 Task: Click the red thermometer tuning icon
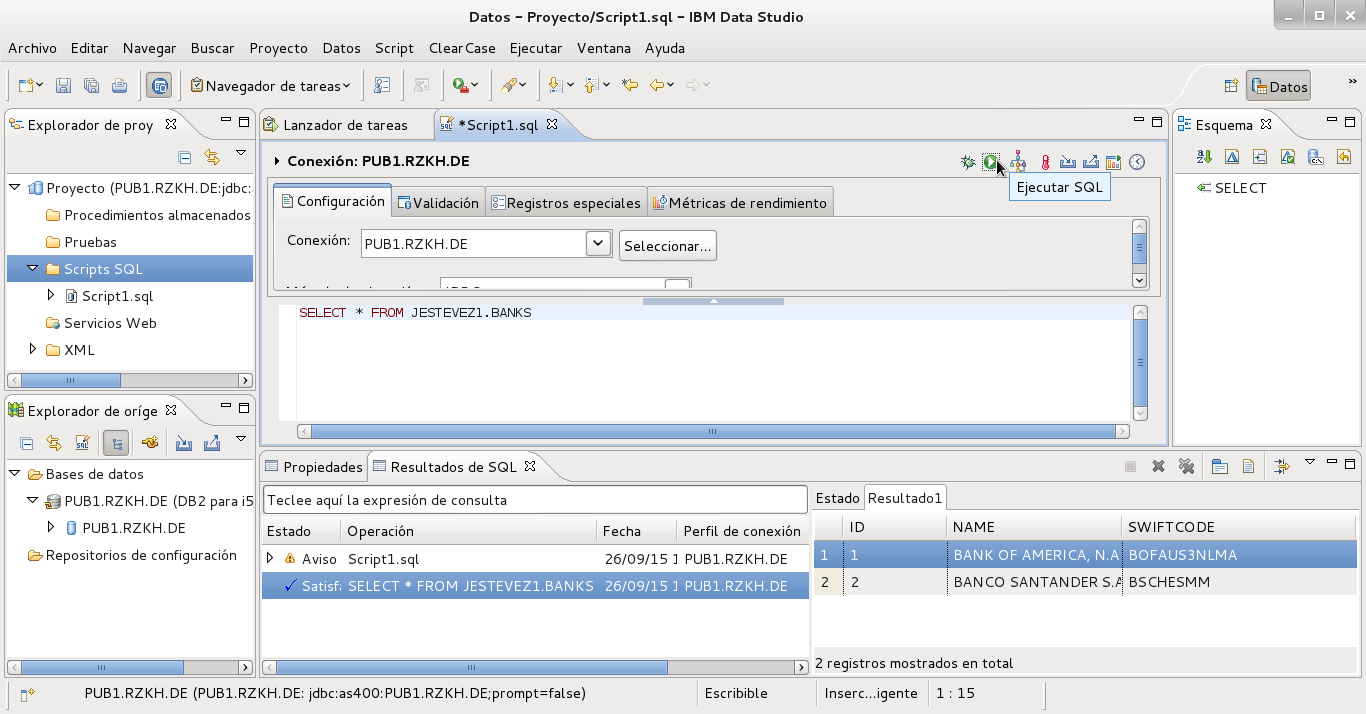pos(1045,162)
